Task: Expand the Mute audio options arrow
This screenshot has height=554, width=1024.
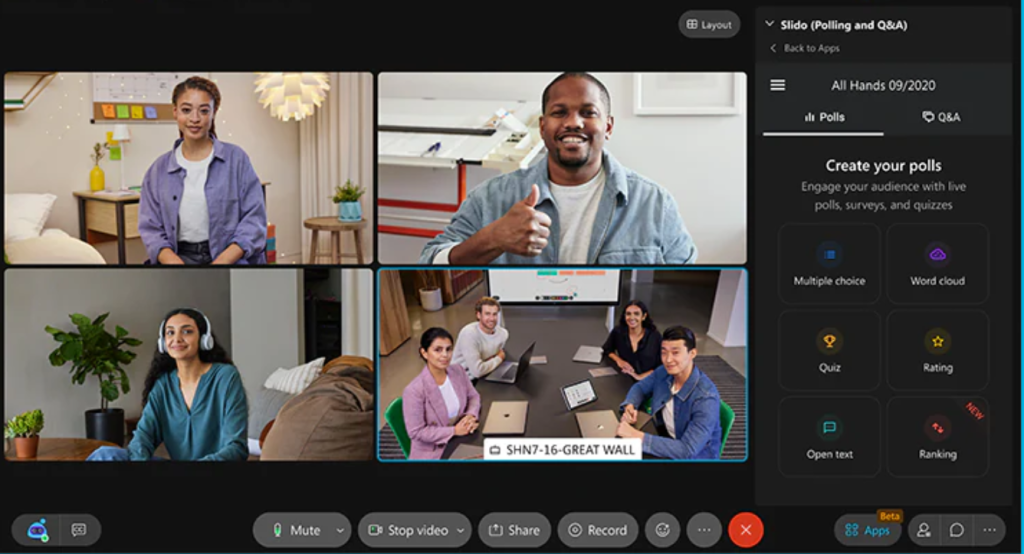Action: 340,530
